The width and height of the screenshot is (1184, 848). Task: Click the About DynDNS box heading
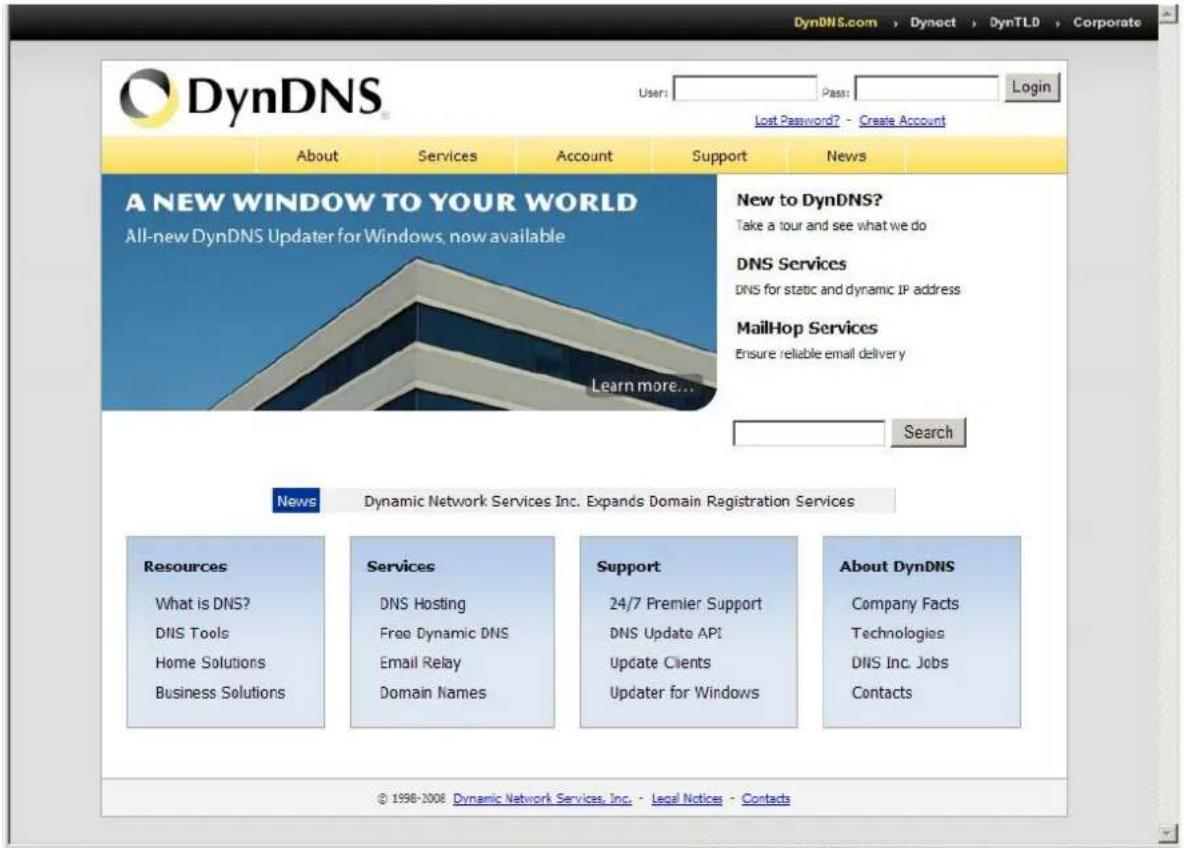coord(897,566)
